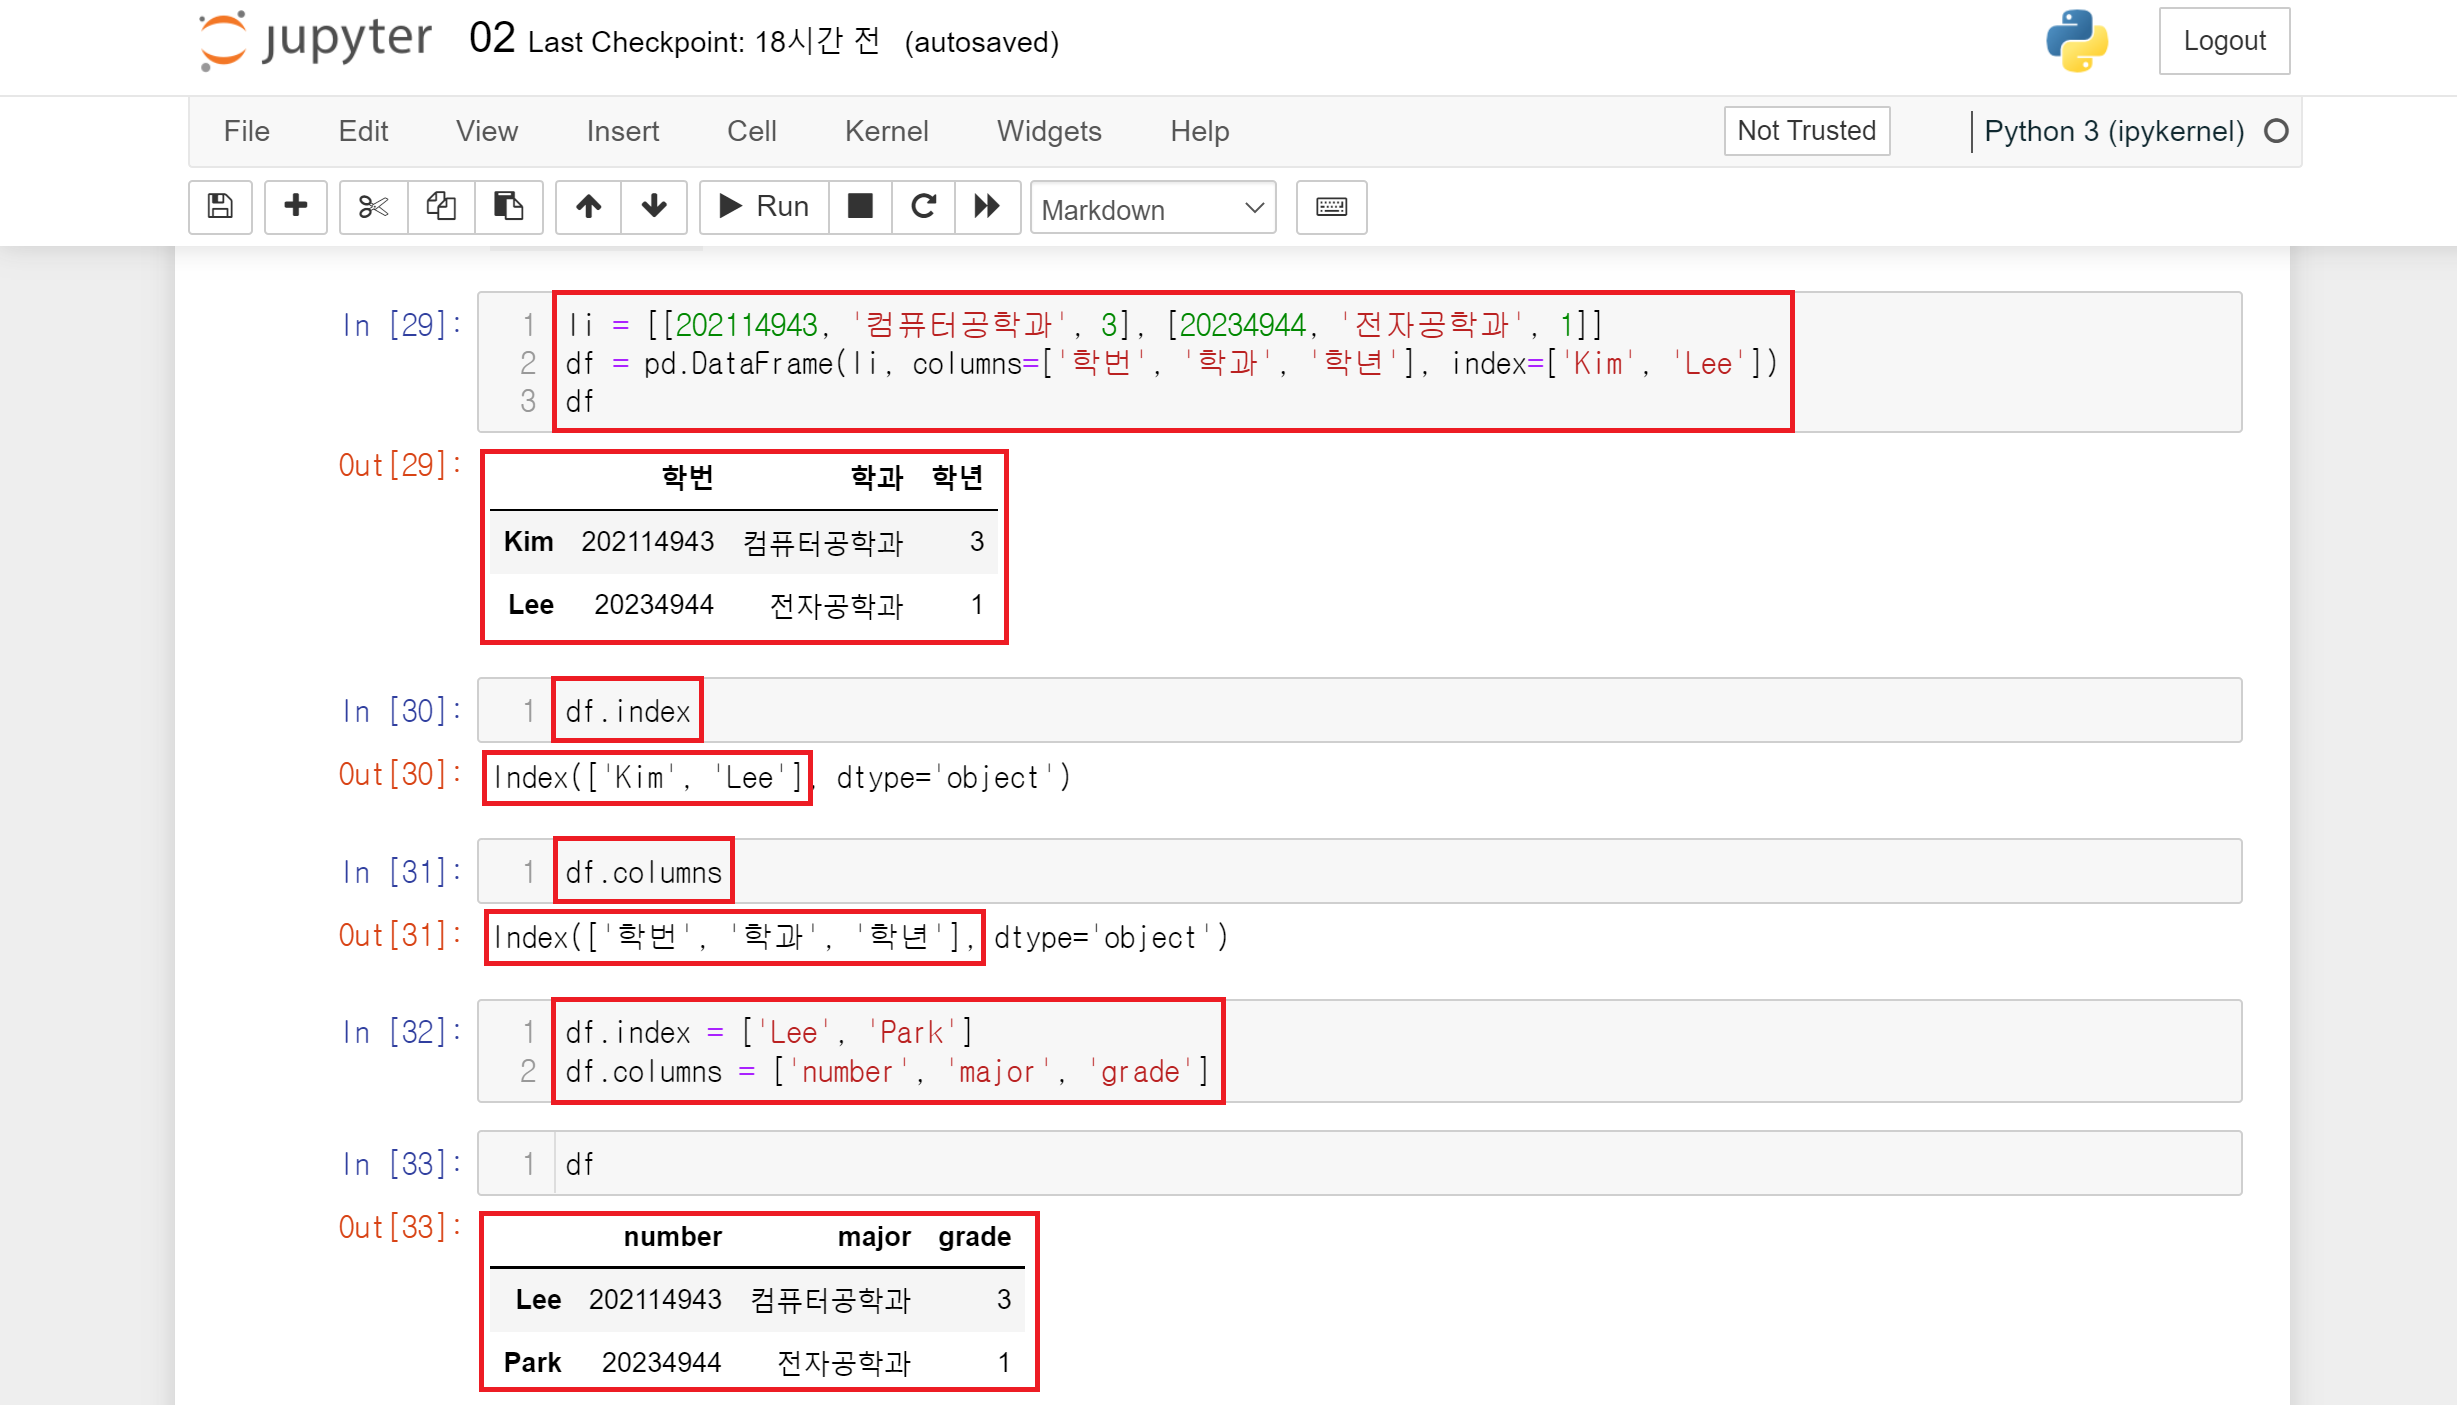Cut selected cells with the scissors icon
Image resolution: width=2457 pixels, height=1405 pixels.
tap(373, 207)
